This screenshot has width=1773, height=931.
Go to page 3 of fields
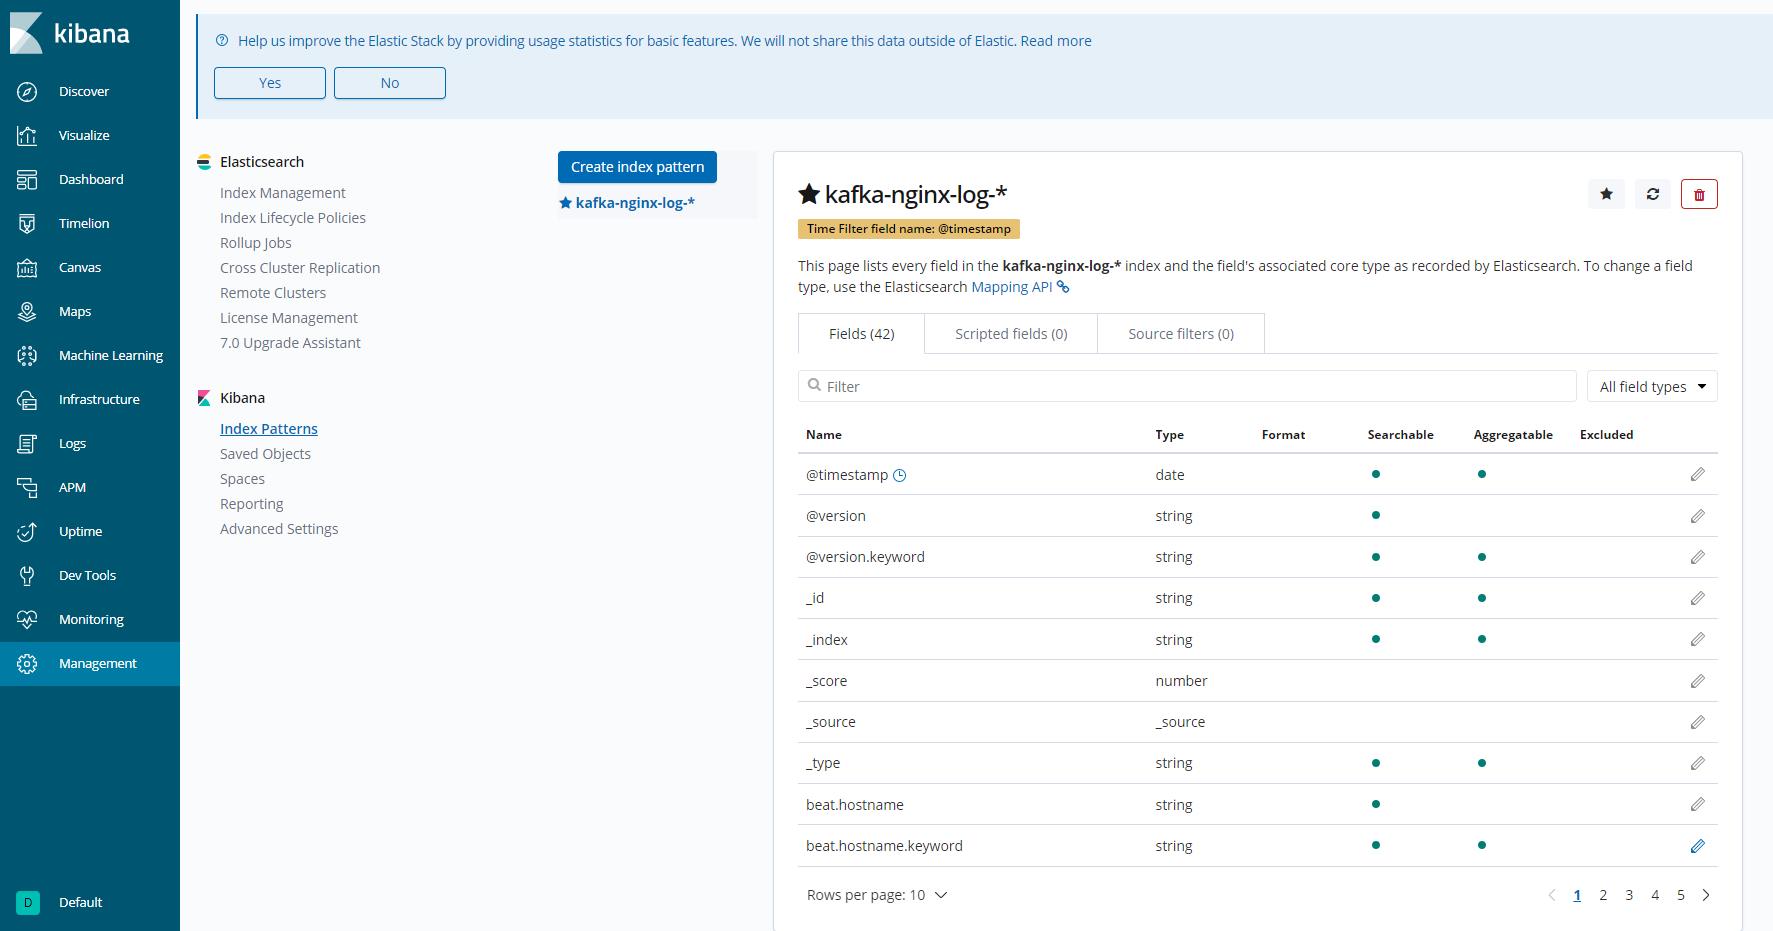pyautogui.click(x=1629, y=895)
